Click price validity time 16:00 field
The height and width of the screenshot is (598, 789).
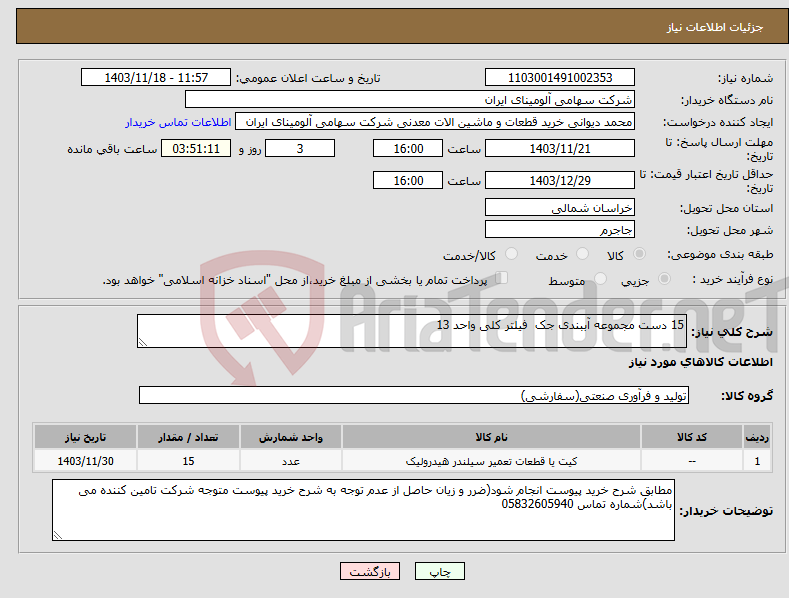[408, 180]
